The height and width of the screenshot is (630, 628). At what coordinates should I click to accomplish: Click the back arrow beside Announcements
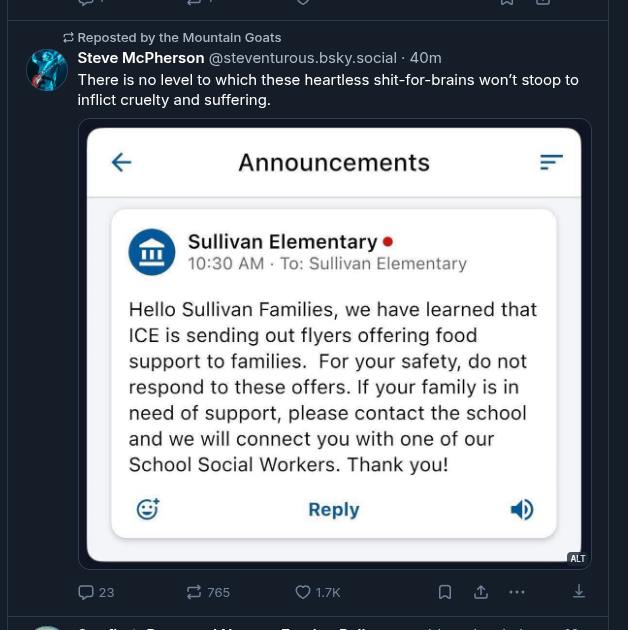coord(121,162)
